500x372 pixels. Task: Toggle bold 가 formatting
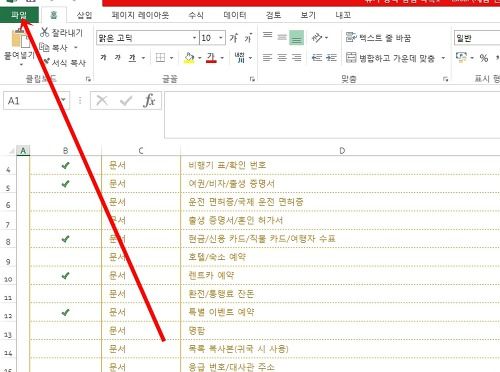(x=103, y=58)
